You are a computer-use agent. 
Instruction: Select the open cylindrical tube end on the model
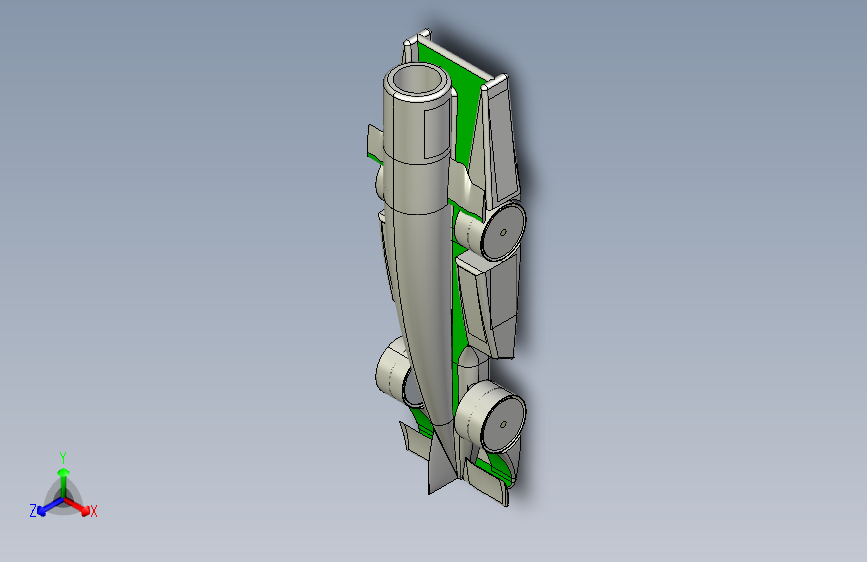(x=417, y=81)
